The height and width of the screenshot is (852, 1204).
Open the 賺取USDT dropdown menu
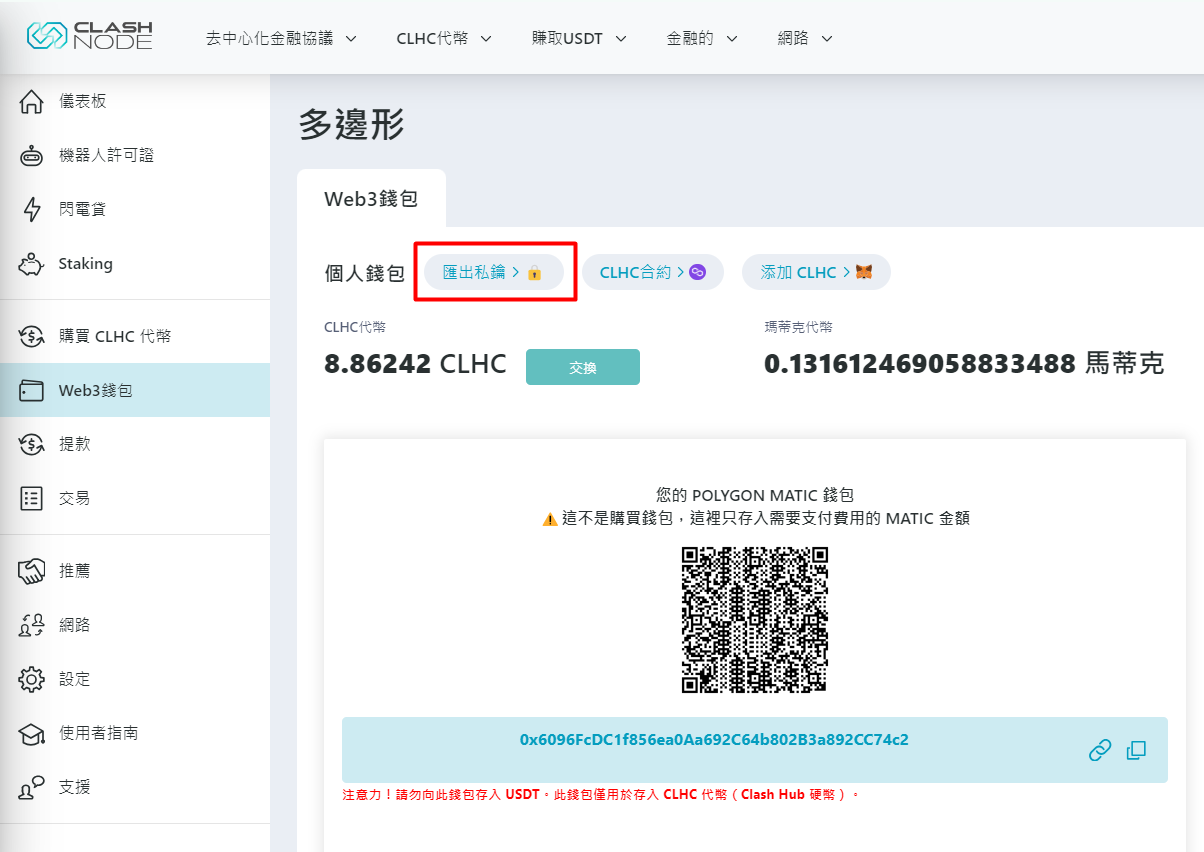(579, 38)
